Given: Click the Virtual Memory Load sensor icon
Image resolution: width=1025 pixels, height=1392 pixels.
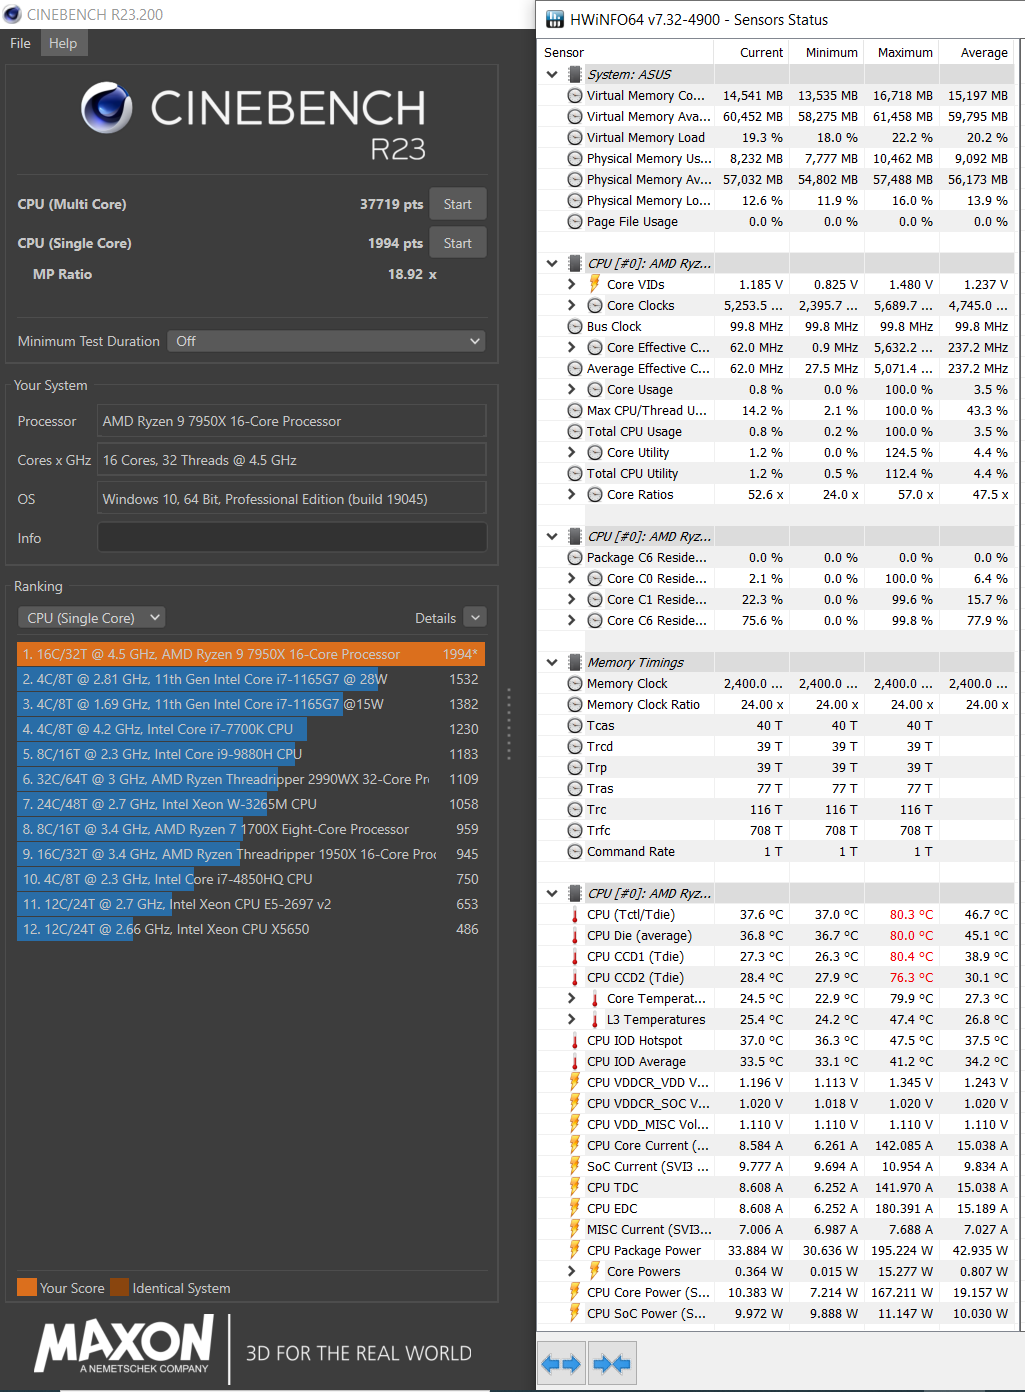Looking at the screenshot, I should (x=575, y=137).
